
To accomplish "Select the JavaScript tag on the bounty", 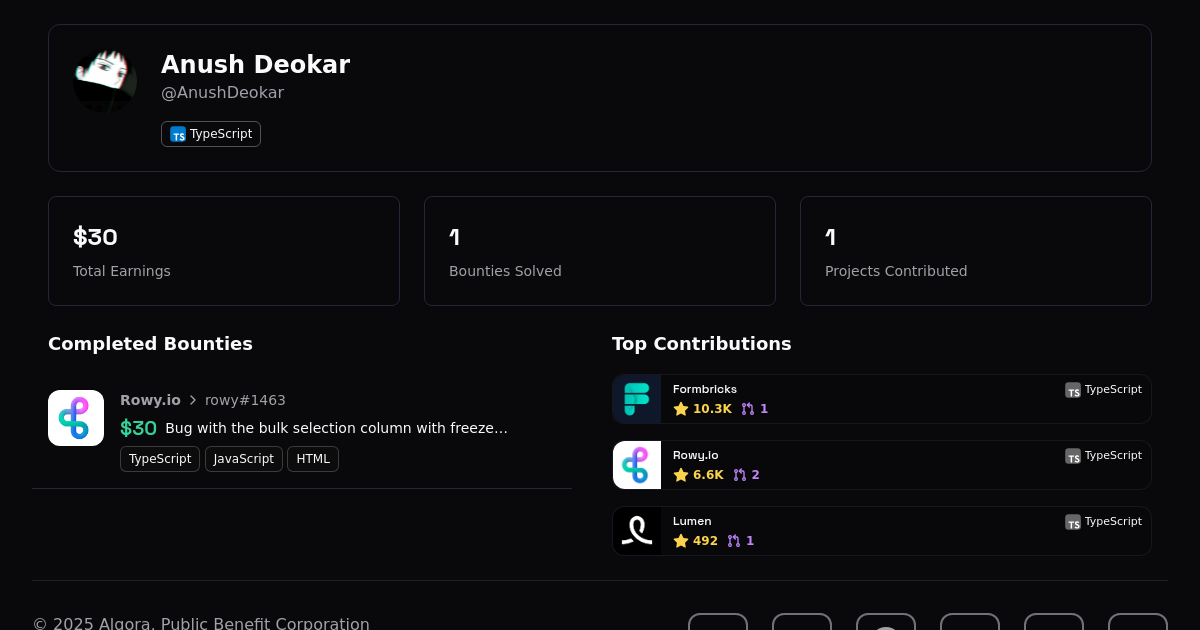I will point(244,459).
